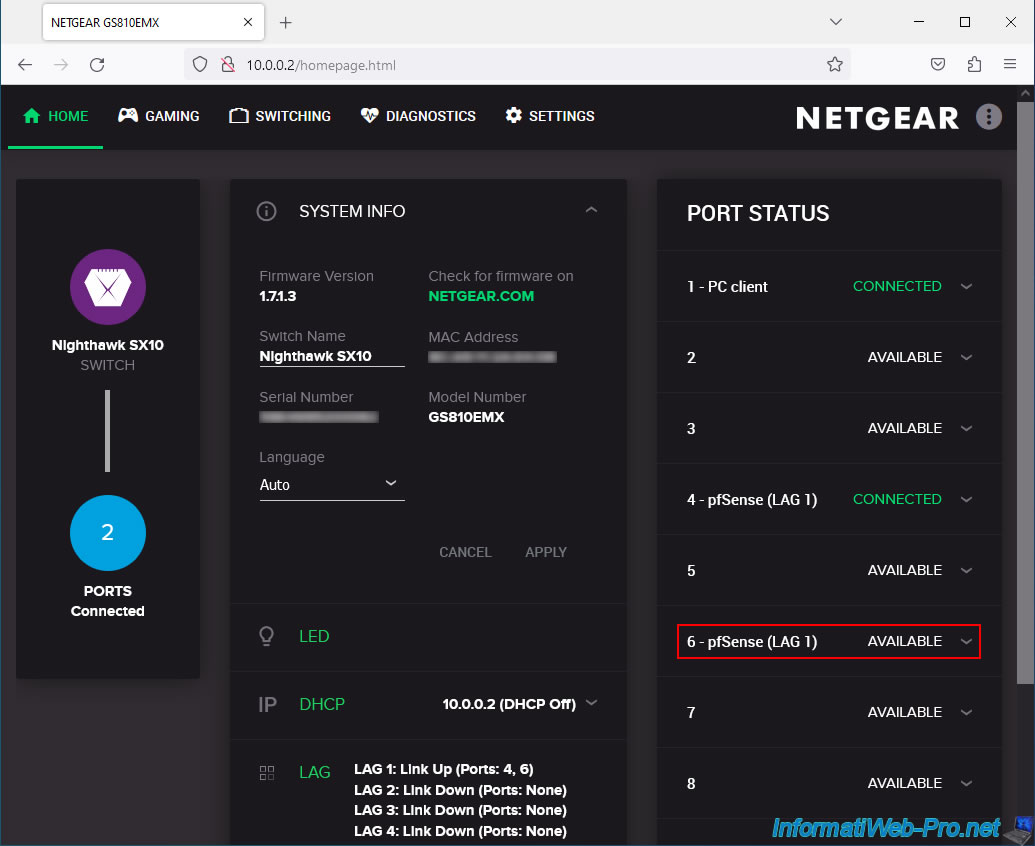Open the Settings tab
The image size is (1035, 846).
pyautogui.click(x=550, y=116)
